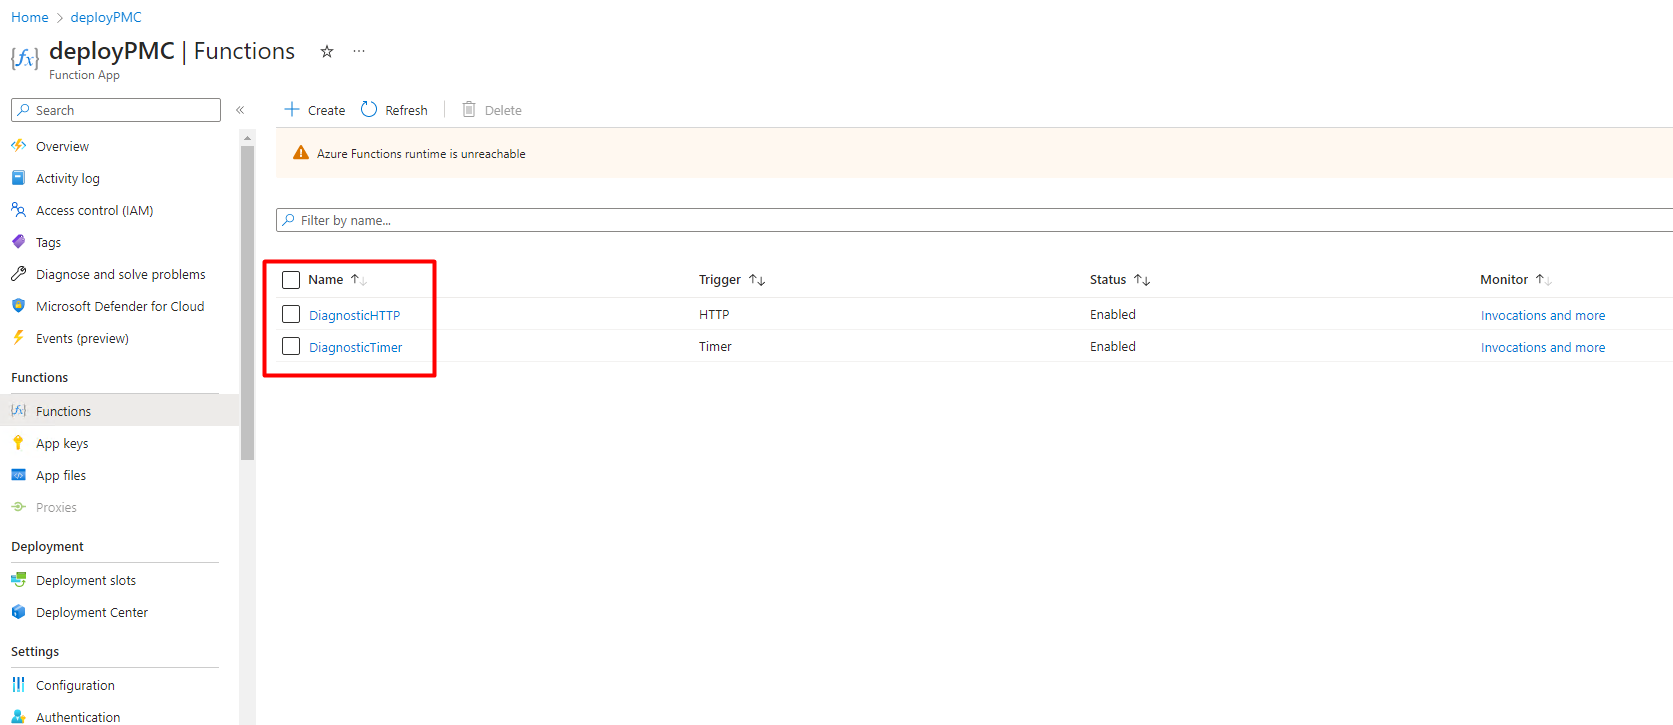Screen dimensions: 1673x725
Task: Open Diagnose and solve problems
Action: [120, 274]
